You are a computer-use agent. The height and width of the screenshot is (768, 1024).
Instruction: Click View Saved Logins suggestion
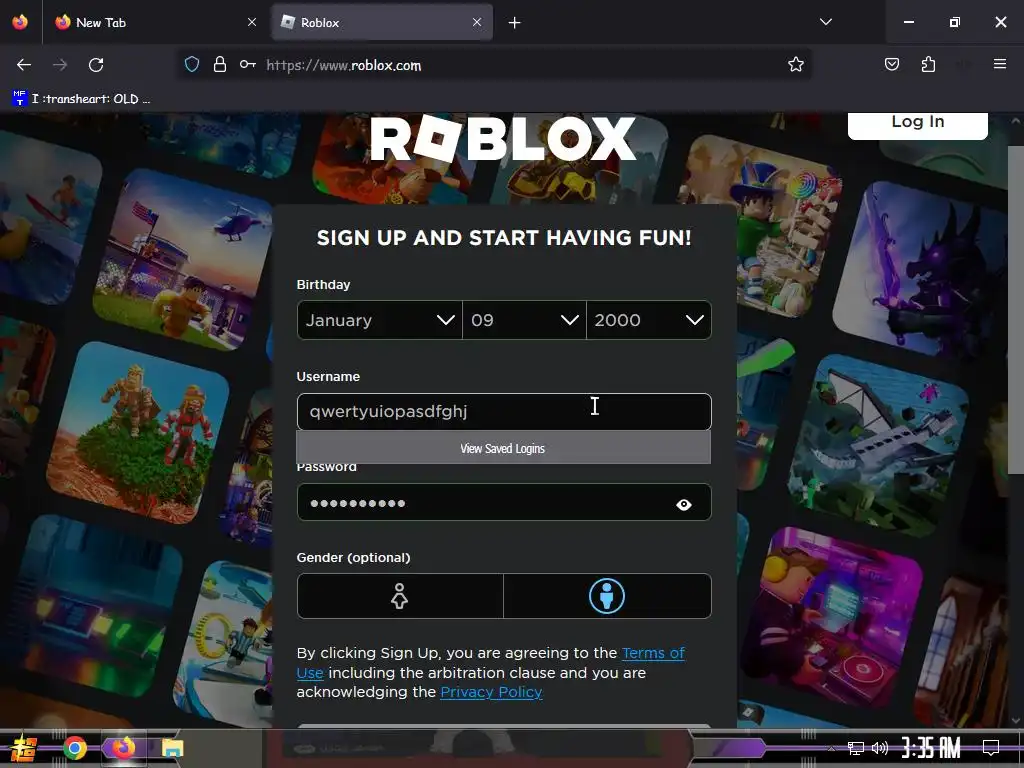coord(503,448)
